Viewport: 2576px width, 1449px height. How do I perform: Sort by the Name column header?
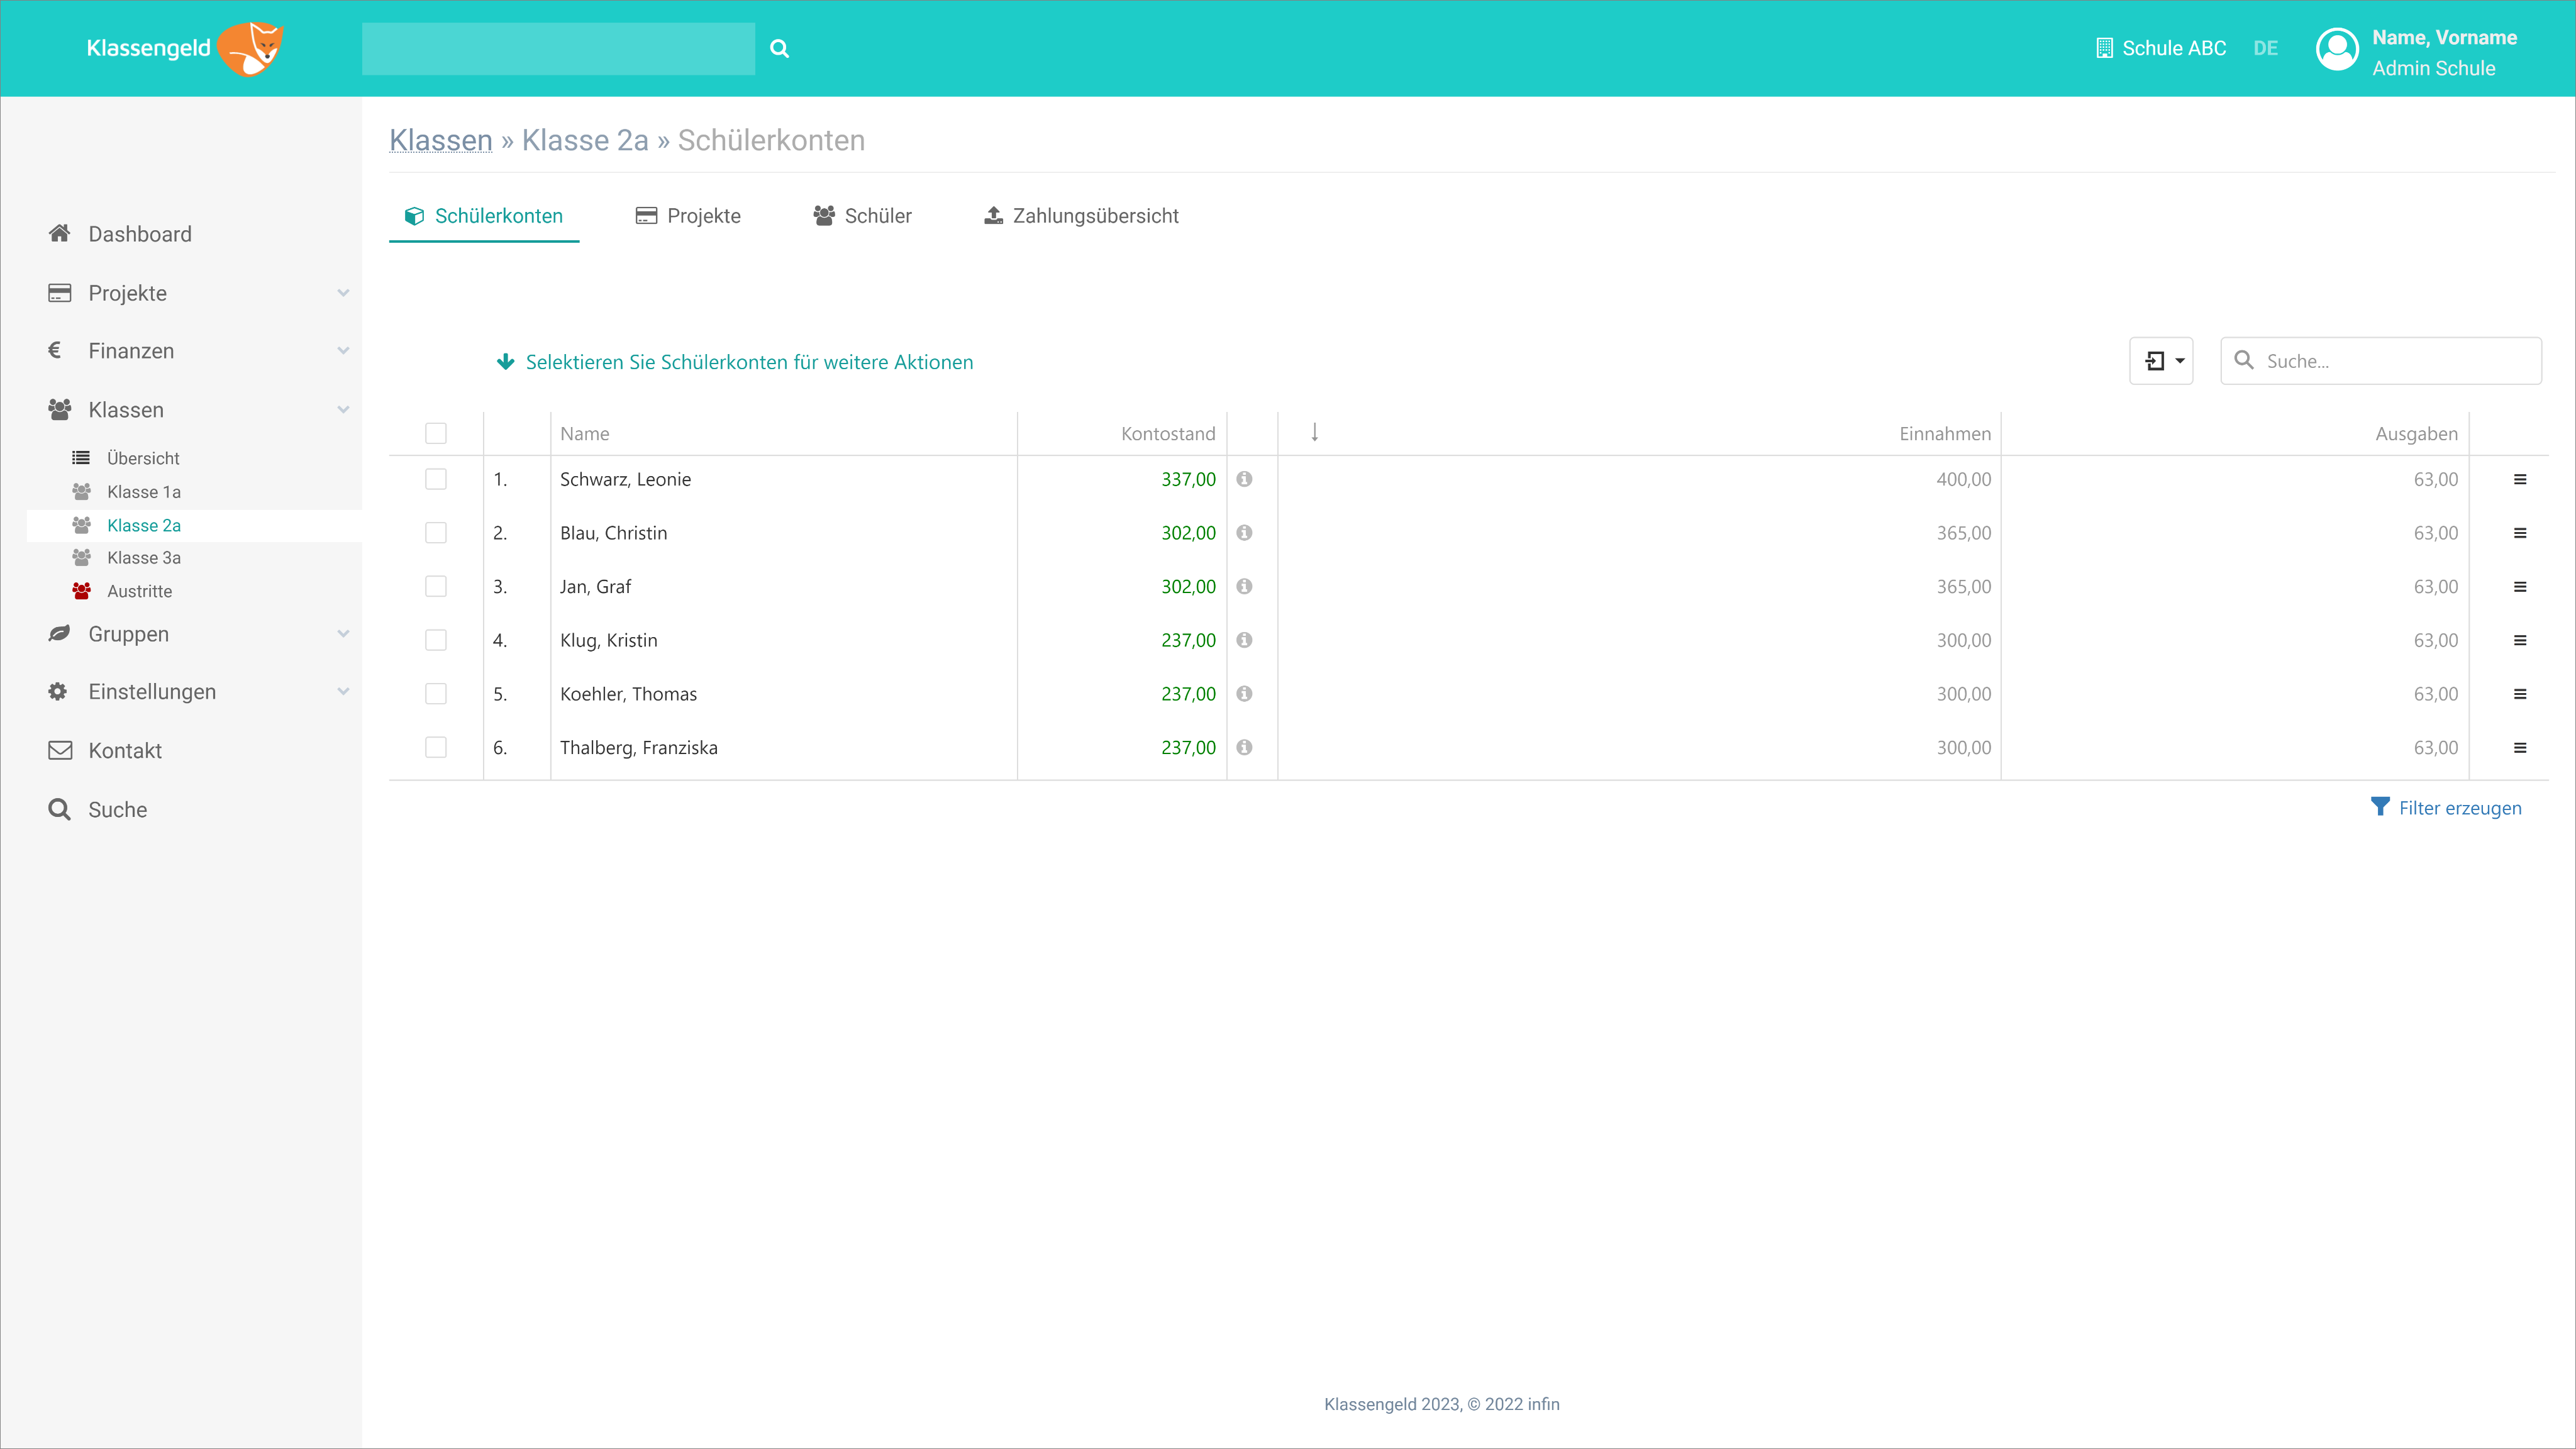tap(584, 434)
